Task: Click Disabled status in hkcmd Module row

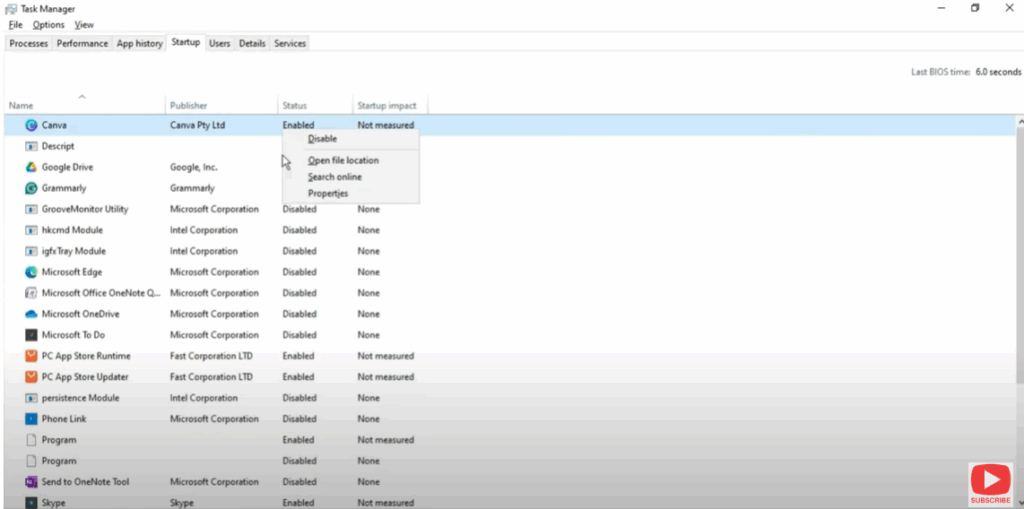Action: pyautogui.click(x=299, y=230)
